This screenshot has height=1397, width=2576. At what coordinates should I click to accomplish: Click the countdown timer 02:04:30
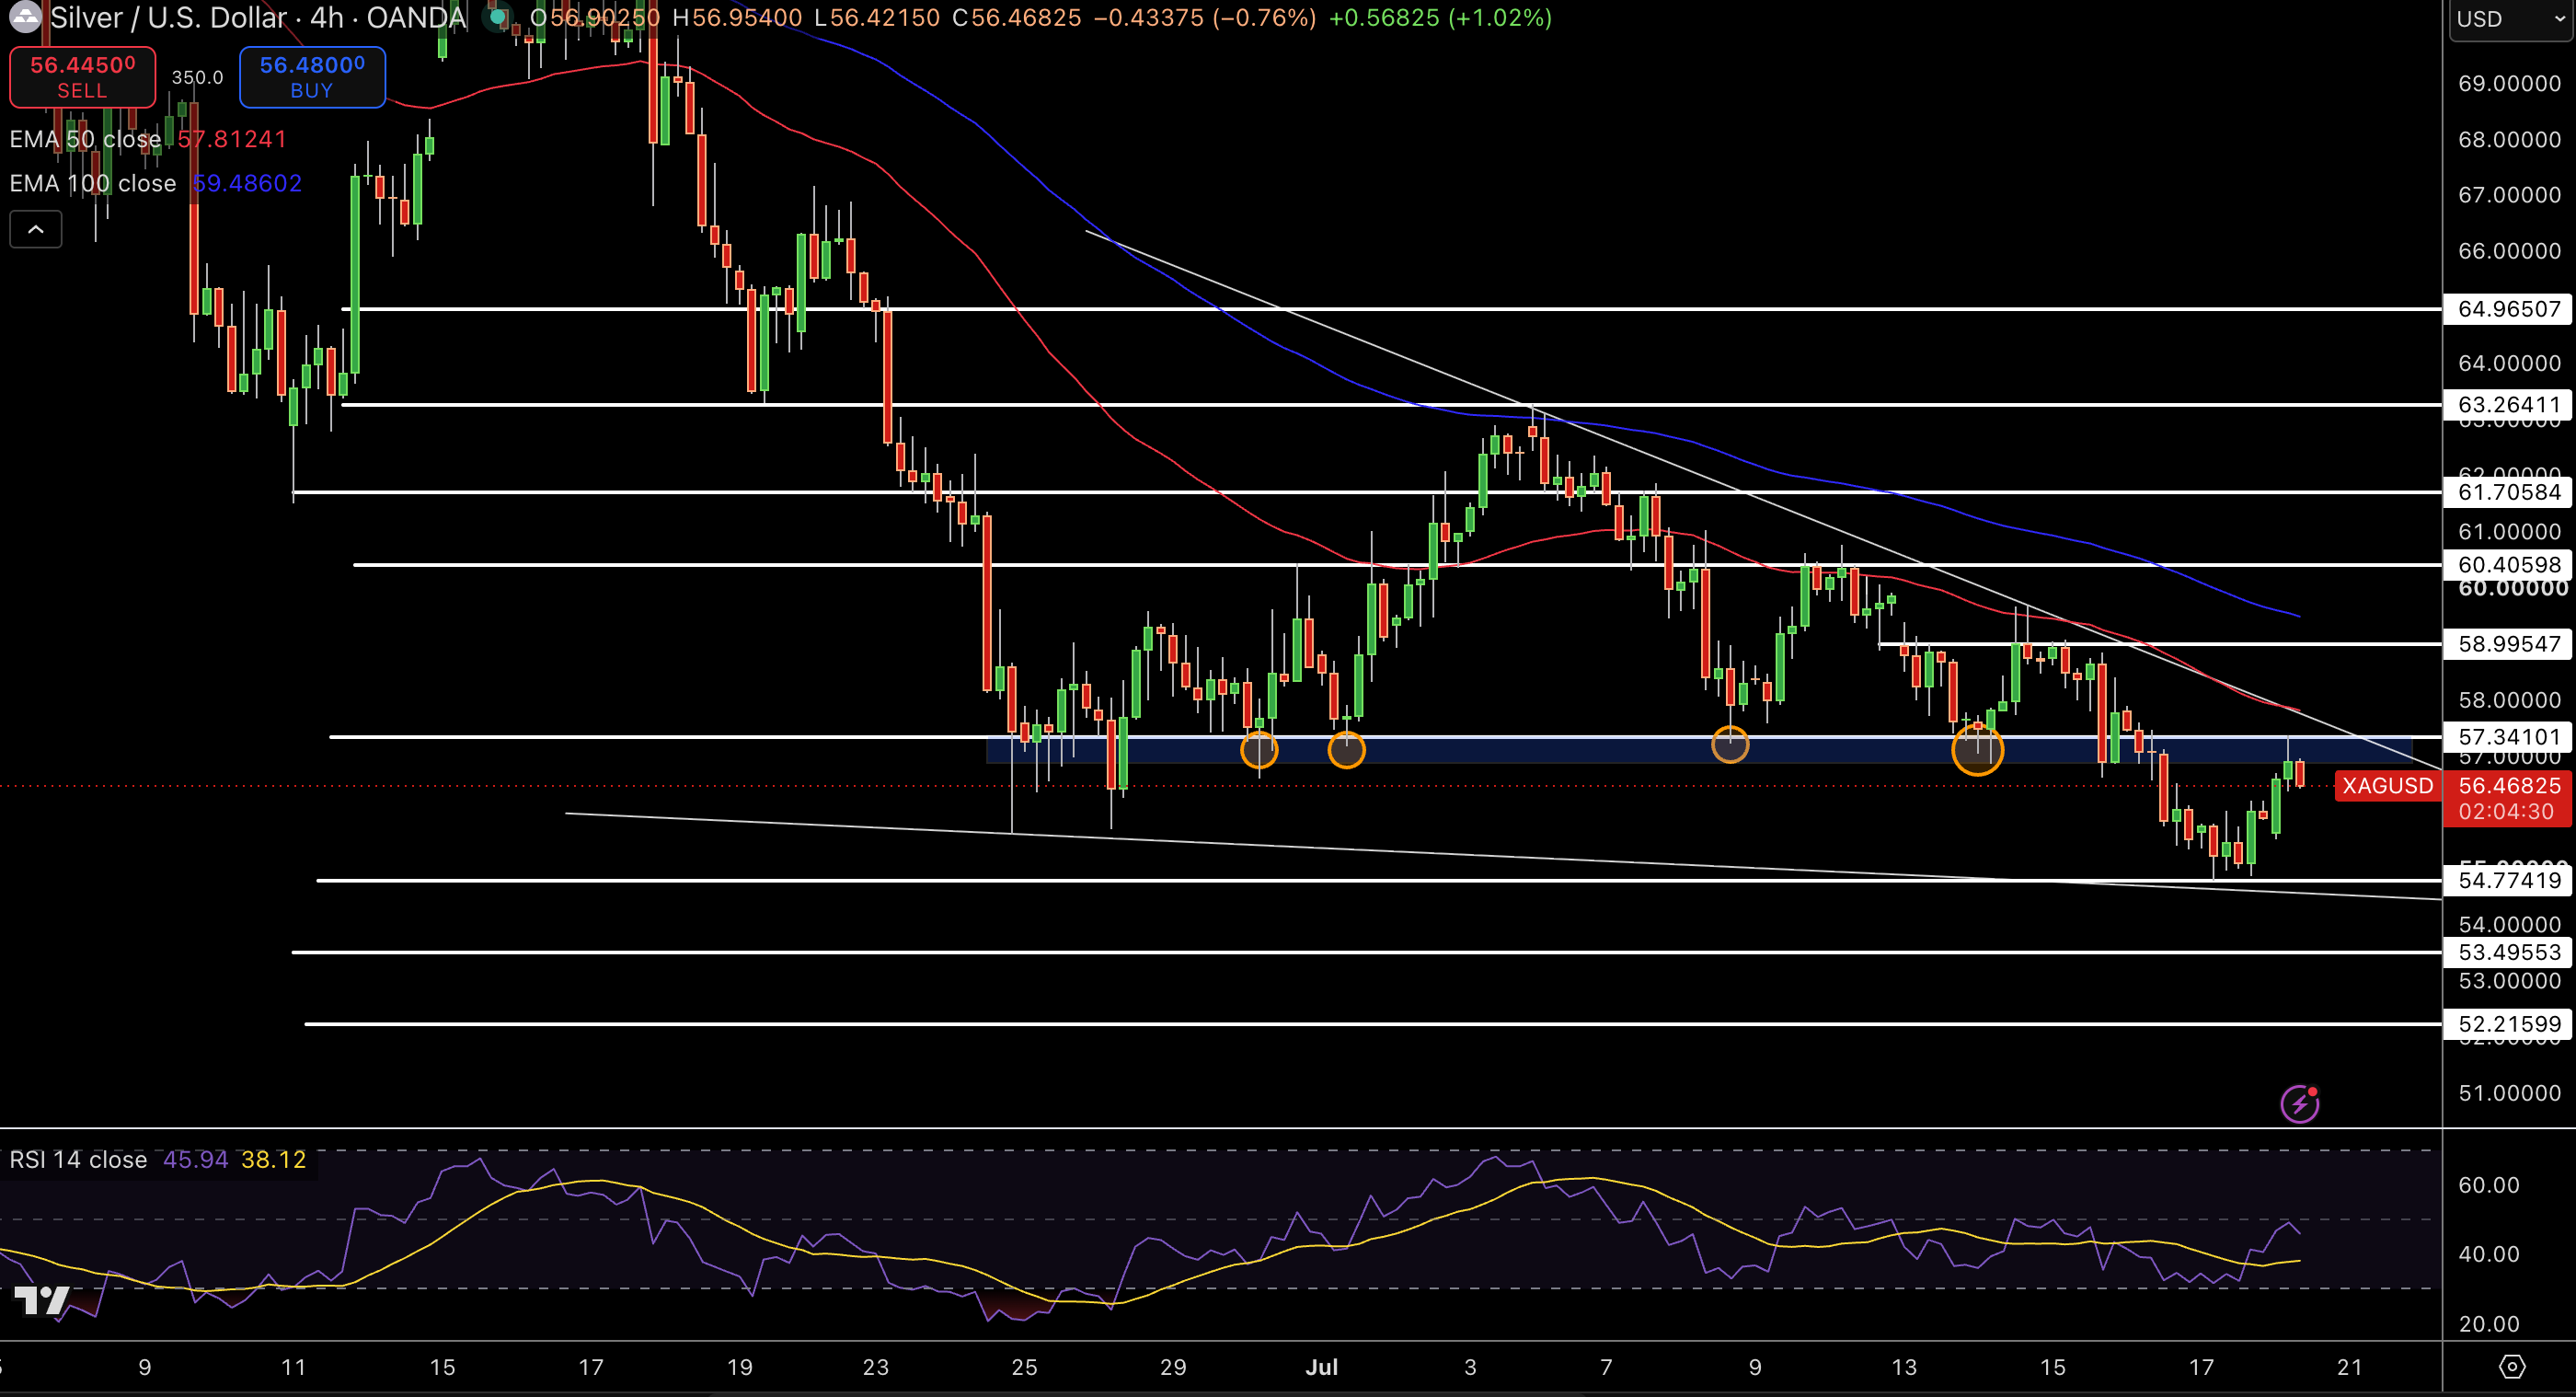[2506, 812]
